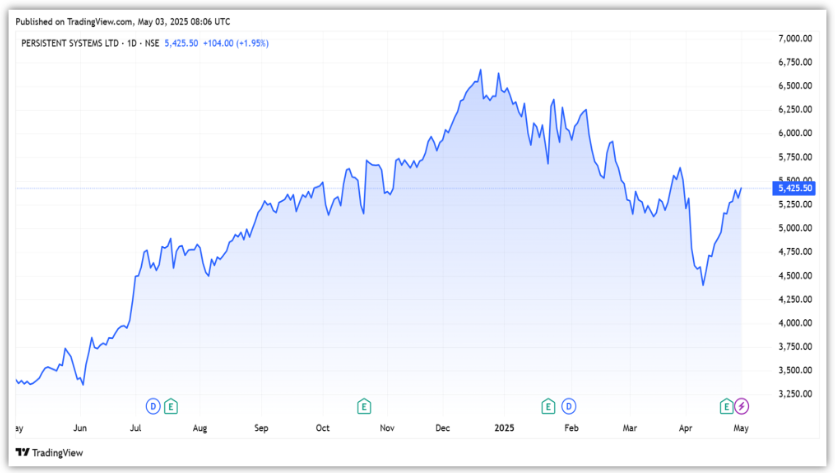Click the July dividend D marker

click(153, 406)
